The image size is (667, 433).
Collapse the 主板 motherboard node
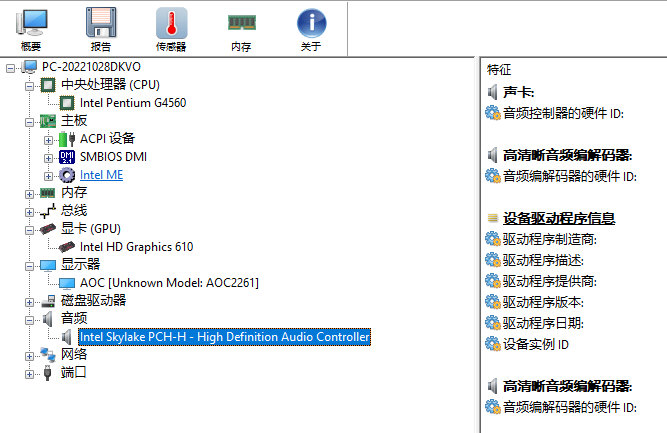[29, 122]
